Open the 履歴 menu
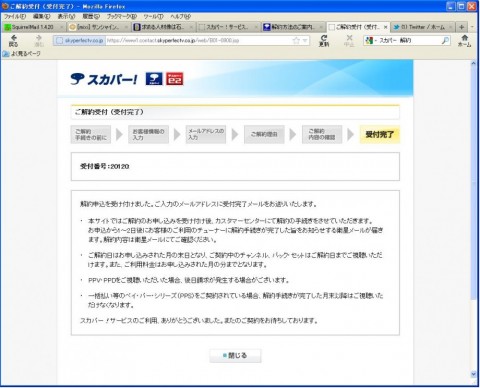The image size is (480, 388). tap(91, 16)
